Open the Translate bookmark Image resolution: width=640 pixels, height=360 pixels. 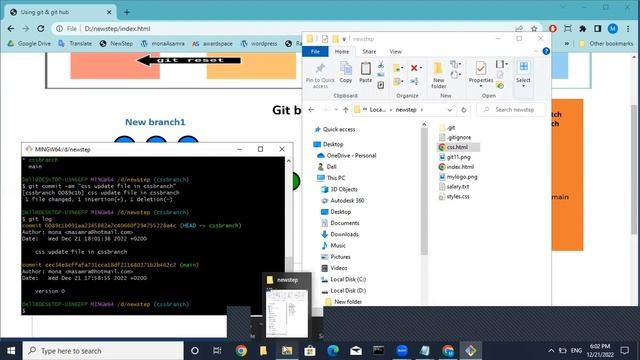(75, 43)
